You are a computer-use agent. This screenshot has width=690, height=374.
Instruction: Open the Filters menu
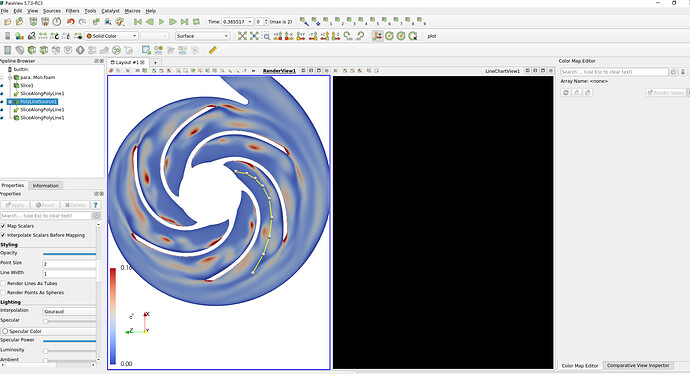pos(72,11)
